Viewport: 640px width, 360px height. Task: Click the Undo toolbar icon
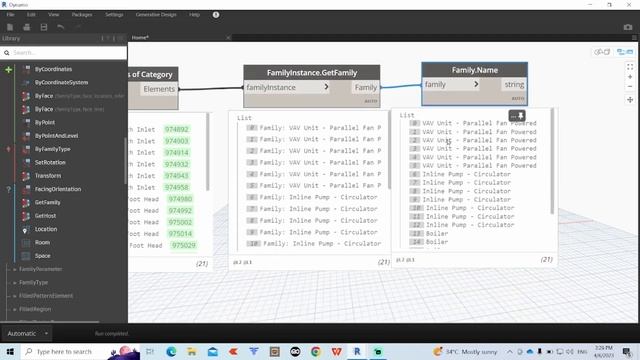60,27
